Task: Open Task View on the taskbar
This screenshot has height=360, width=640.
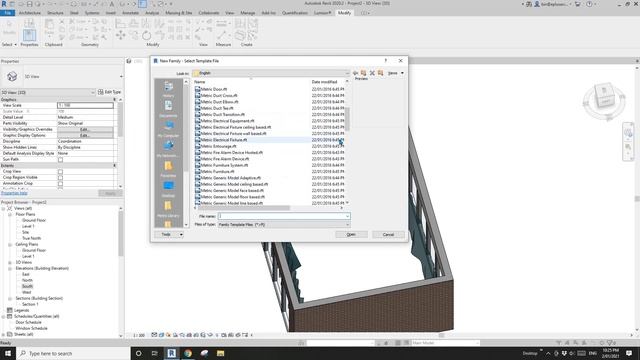Action: click(155, 353)
